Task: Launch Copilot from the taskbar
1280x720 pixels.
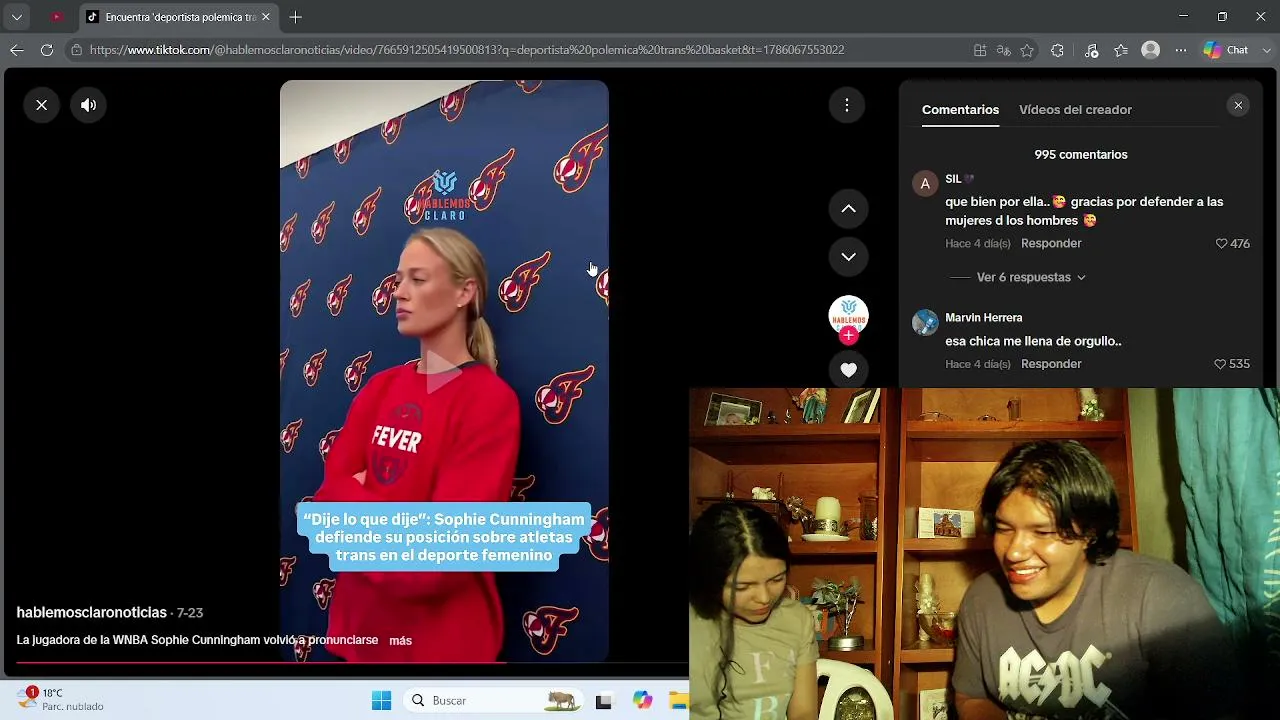Action: tap(643, 701)
